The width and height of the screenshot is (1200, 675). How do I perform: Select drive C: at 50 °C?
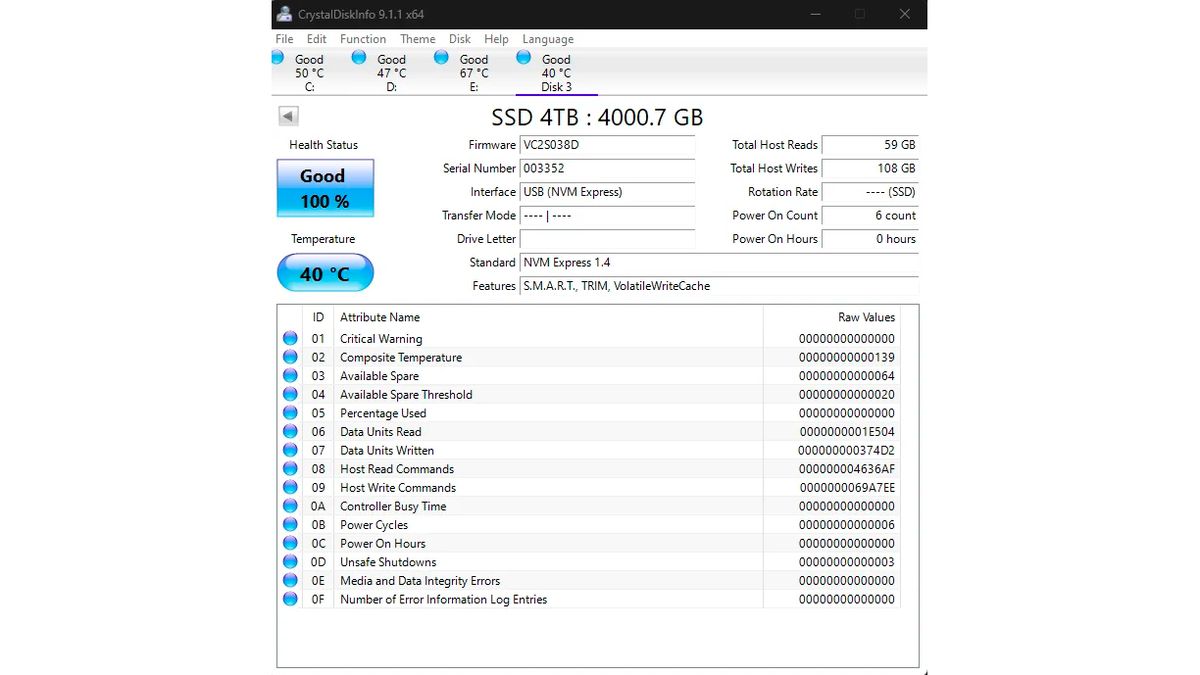pyautogui.click(x=309, y=73)
